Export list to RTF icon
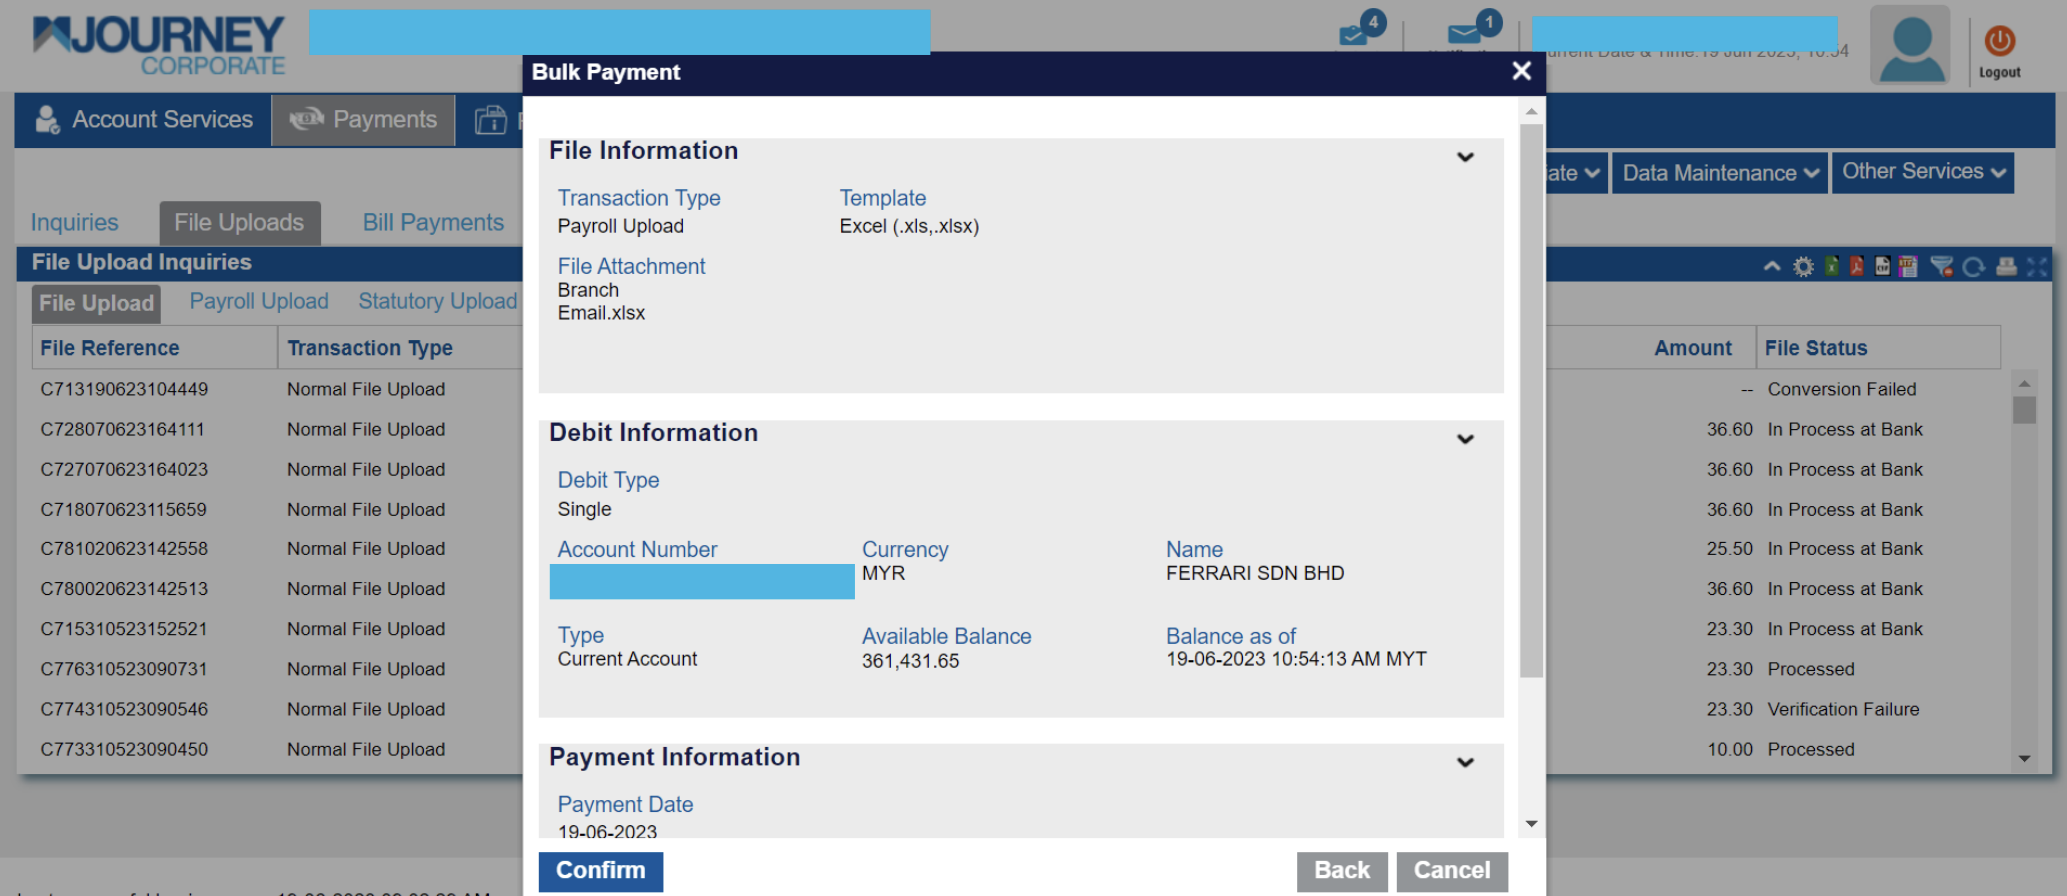Screen dimensions: 2067x896 pos(1908,266)
